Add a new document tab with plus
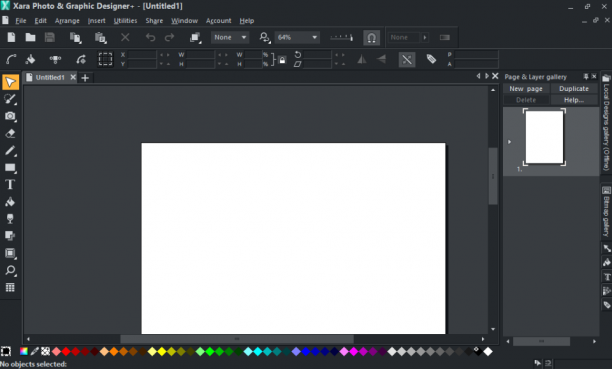This screenshot has height=369, width=612. click(85, 78)
